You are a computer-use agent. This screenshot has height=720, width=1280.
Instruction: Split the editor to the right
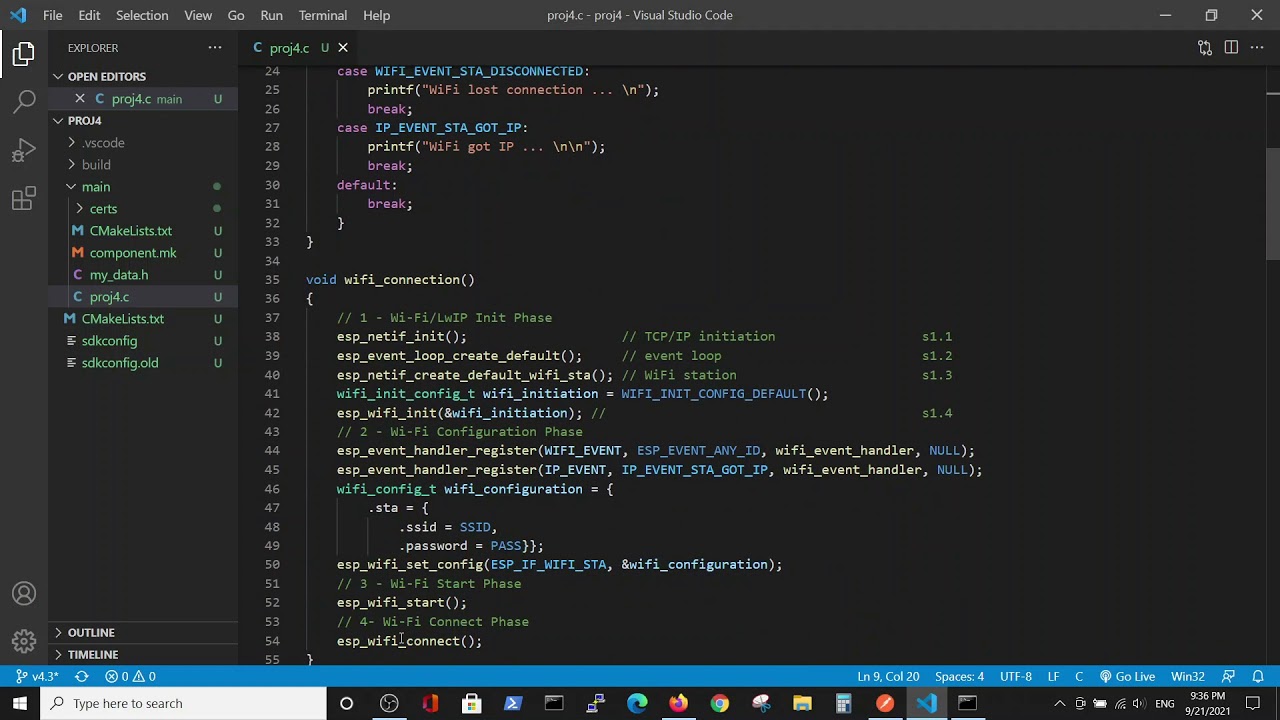point(1231,48)
